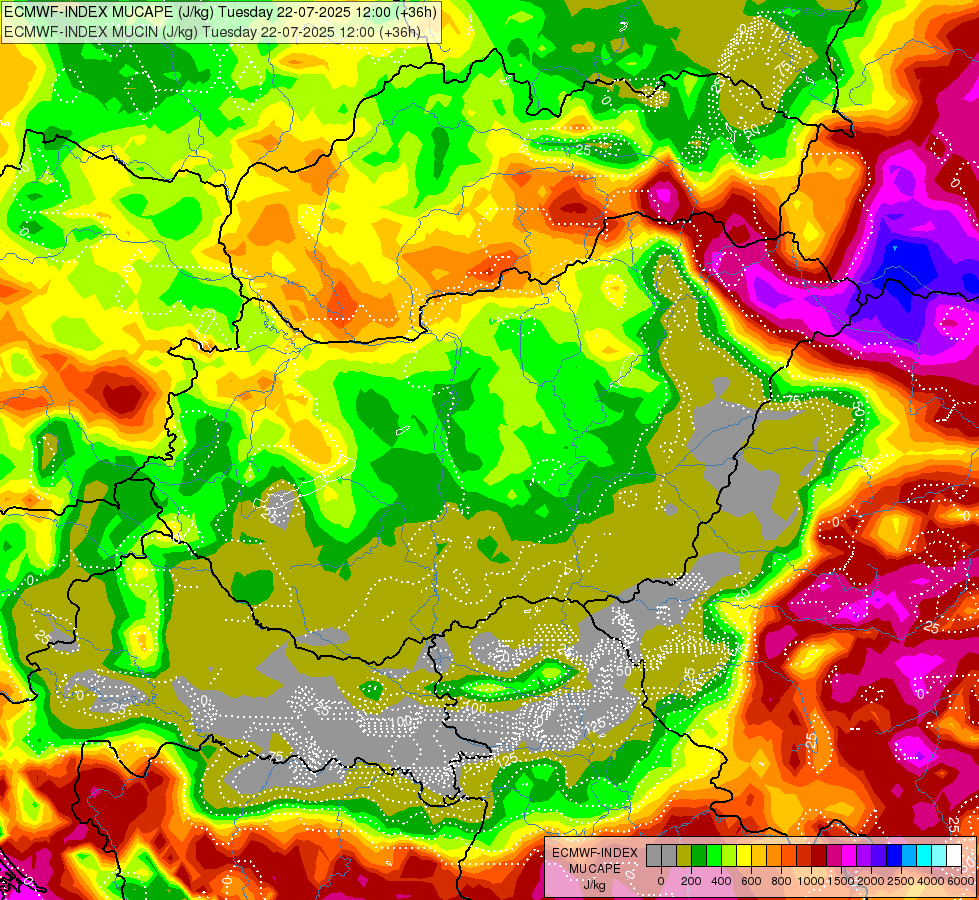Viewport: 979px width, 900px height.
Task: Click the legend's 2500 tick label
Action: tap(902, 881)
